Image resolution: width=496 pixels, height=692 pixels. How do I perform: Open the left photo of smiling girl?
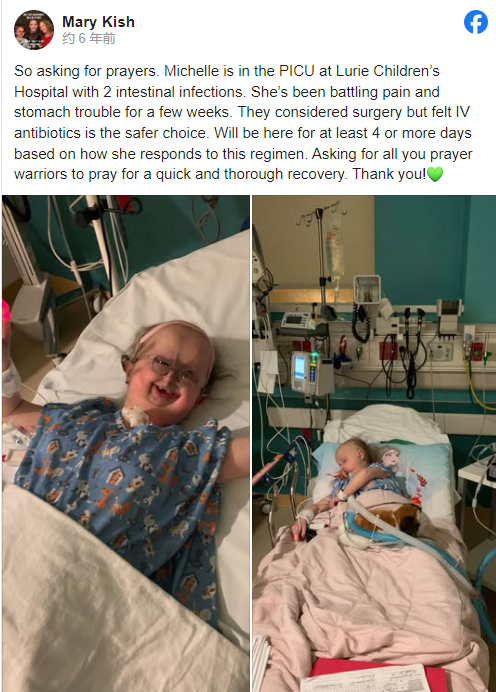(x=126, y=443)
